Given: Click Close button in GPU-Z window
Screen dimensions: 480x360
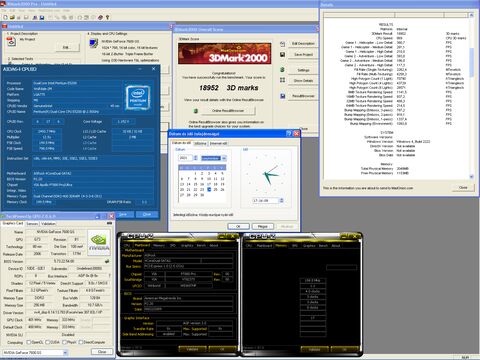Looking at the screenshot, I should coord(102,352).
